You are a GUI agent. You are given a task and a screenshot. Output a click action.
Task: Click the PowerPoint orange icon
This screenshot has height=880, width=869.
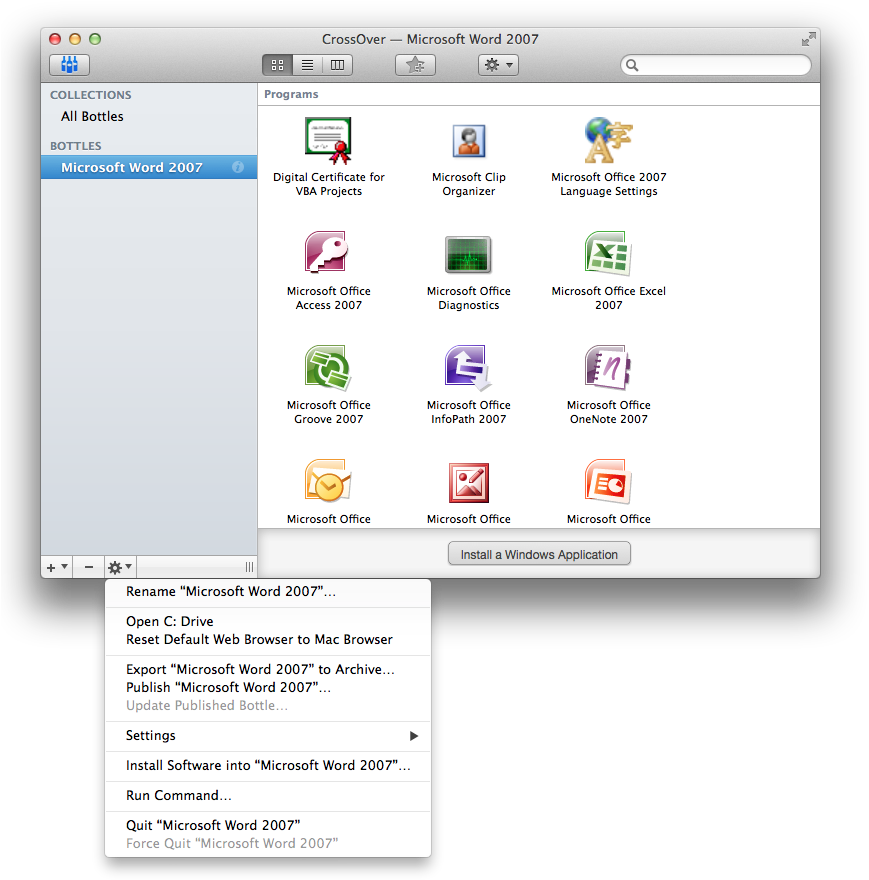tap(608, 481)
